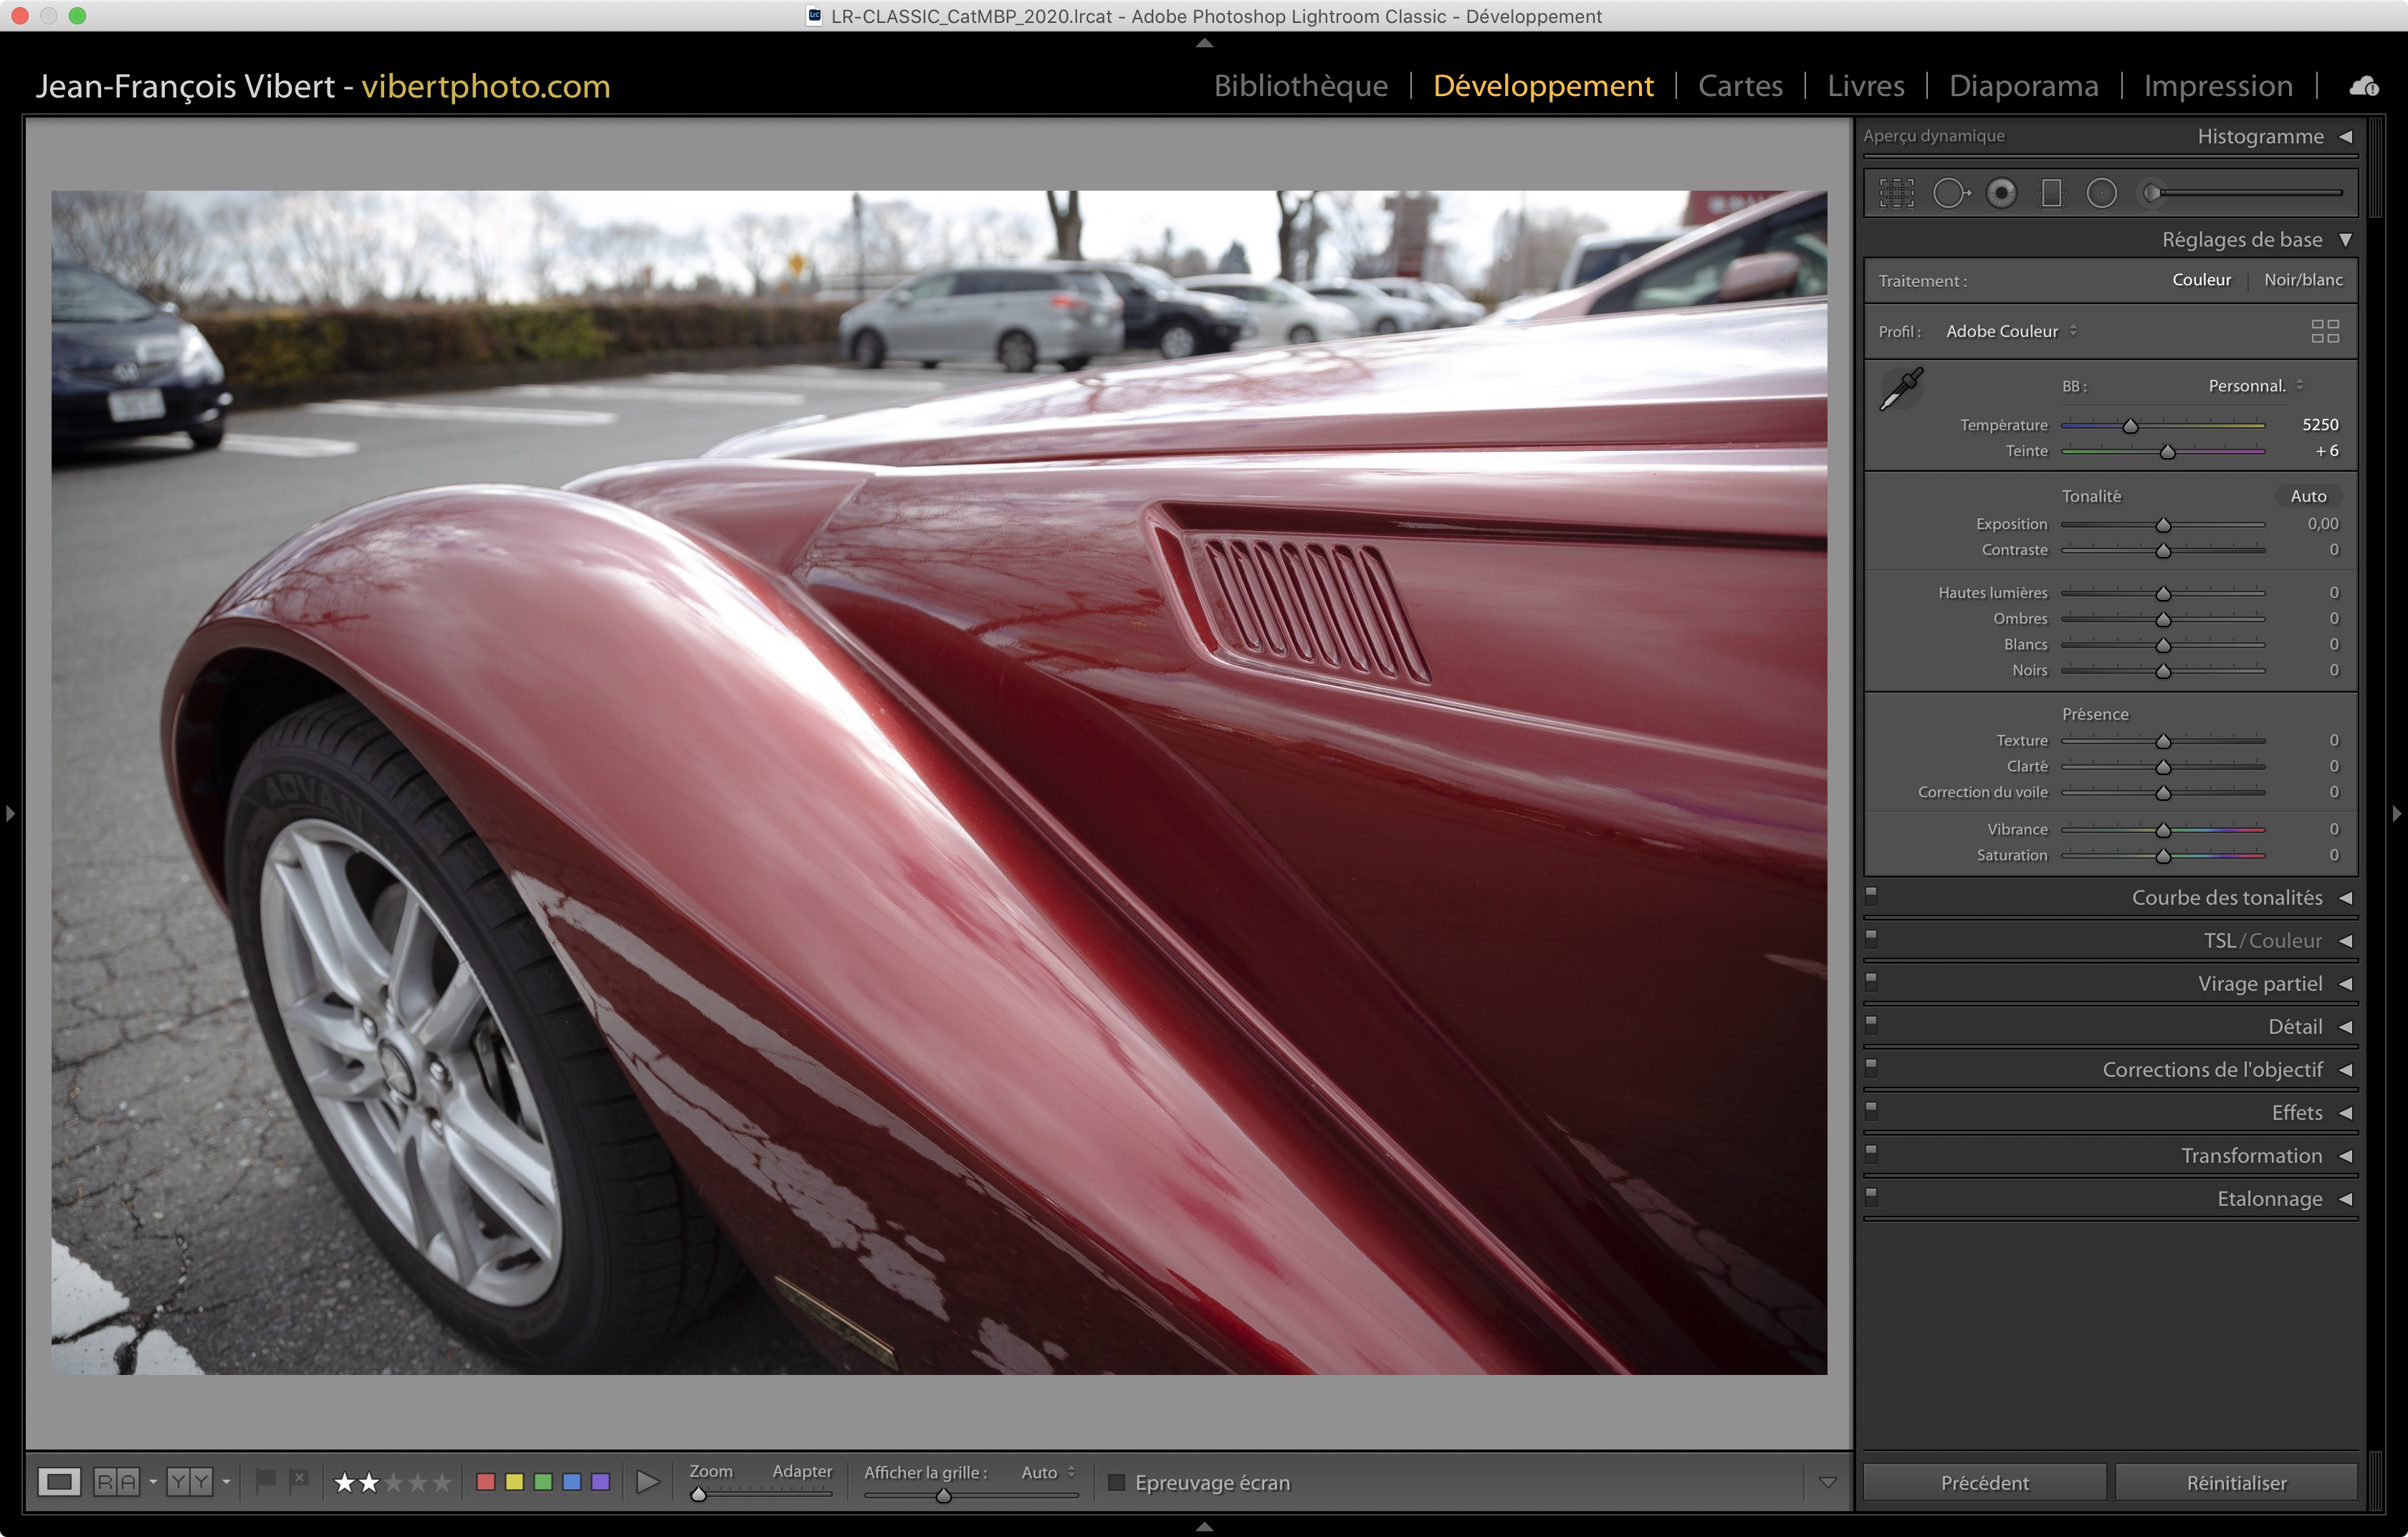Viewport: 2408px width, 1537px height.
Task: Enable the Epreuvage écran checkbox
Action: pyautogui.click(x=1116, y=1482)
